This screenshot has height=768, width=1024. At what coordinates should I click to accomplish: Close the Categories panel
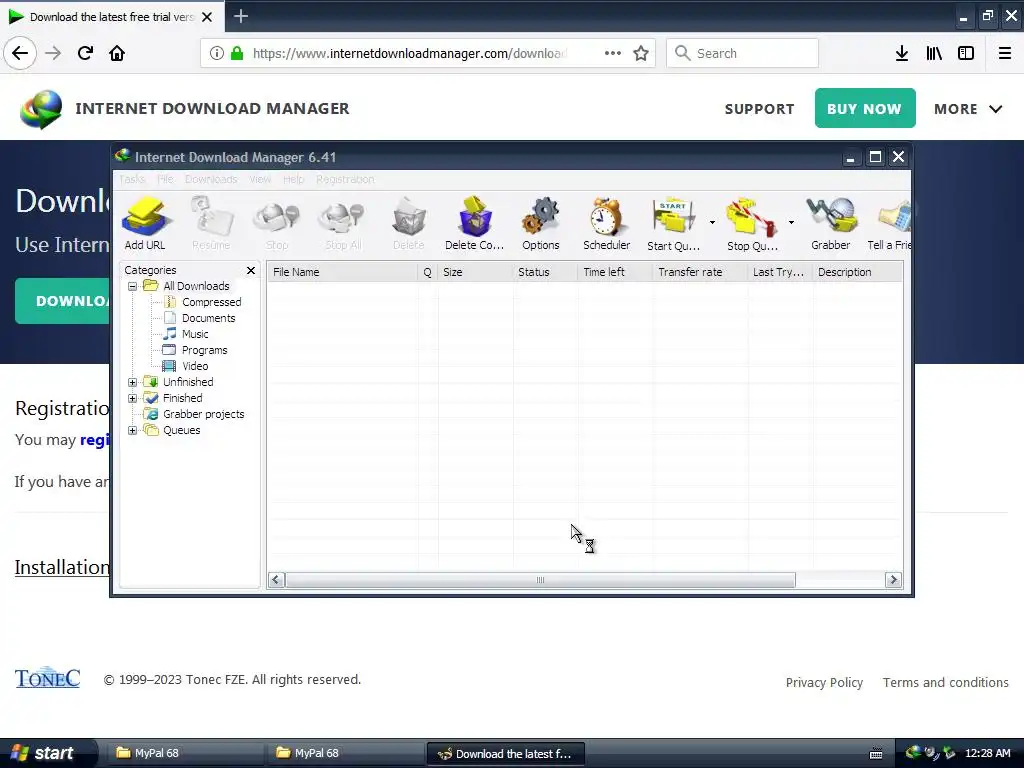(251, 270)
